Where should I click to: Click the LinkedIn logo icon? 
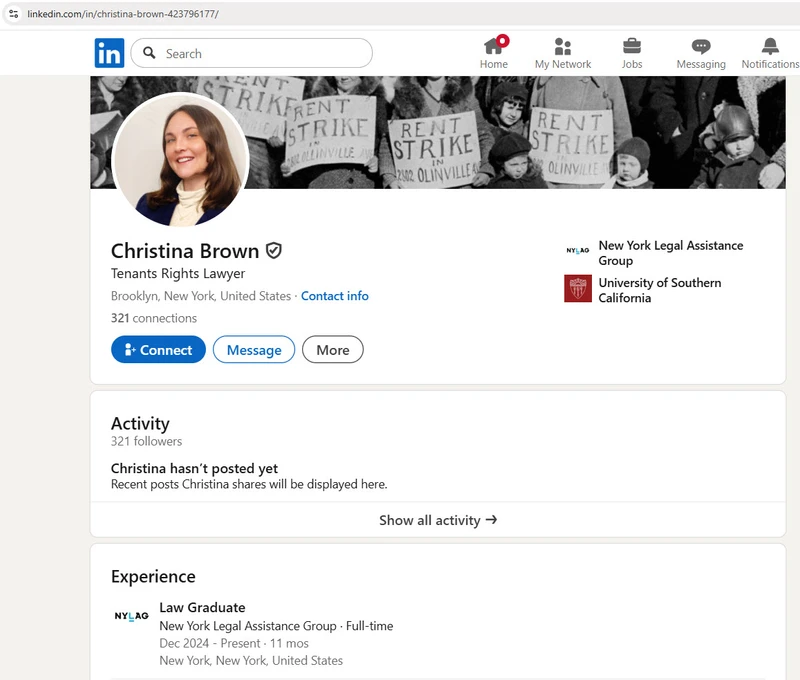(109, 53)
